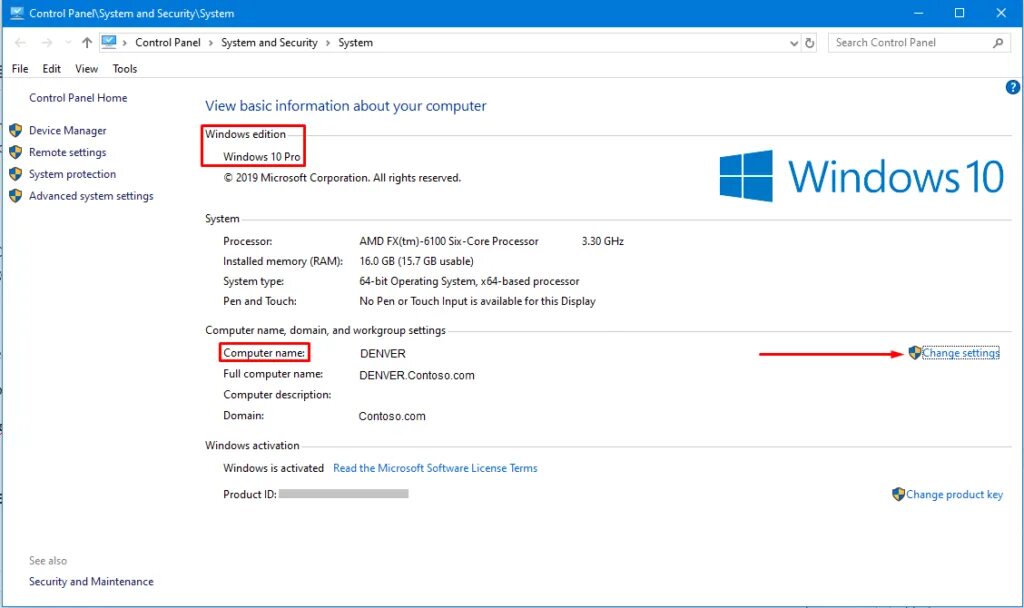The height and width of the screenshot is (608, 1024).
Task: Open the Tools menu
Action: (124, 68)
